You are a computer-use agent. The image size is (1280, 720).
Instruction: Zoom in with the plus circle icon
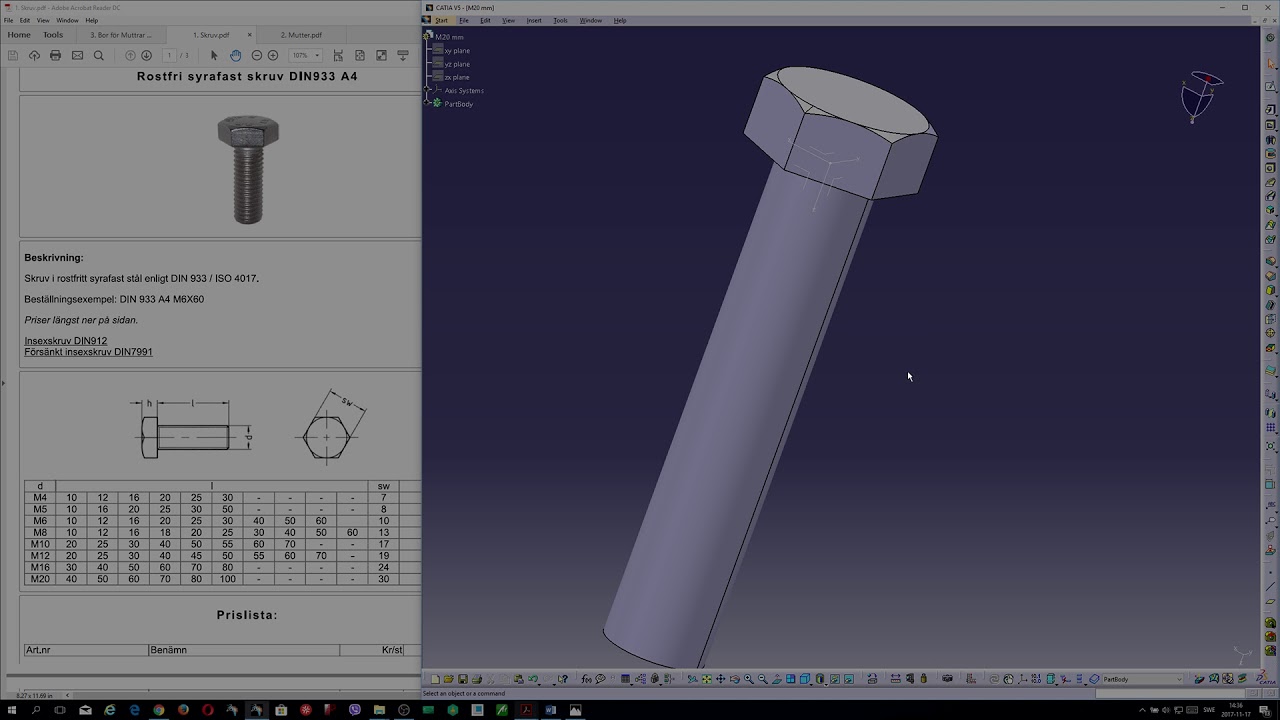tap(273, 55)
